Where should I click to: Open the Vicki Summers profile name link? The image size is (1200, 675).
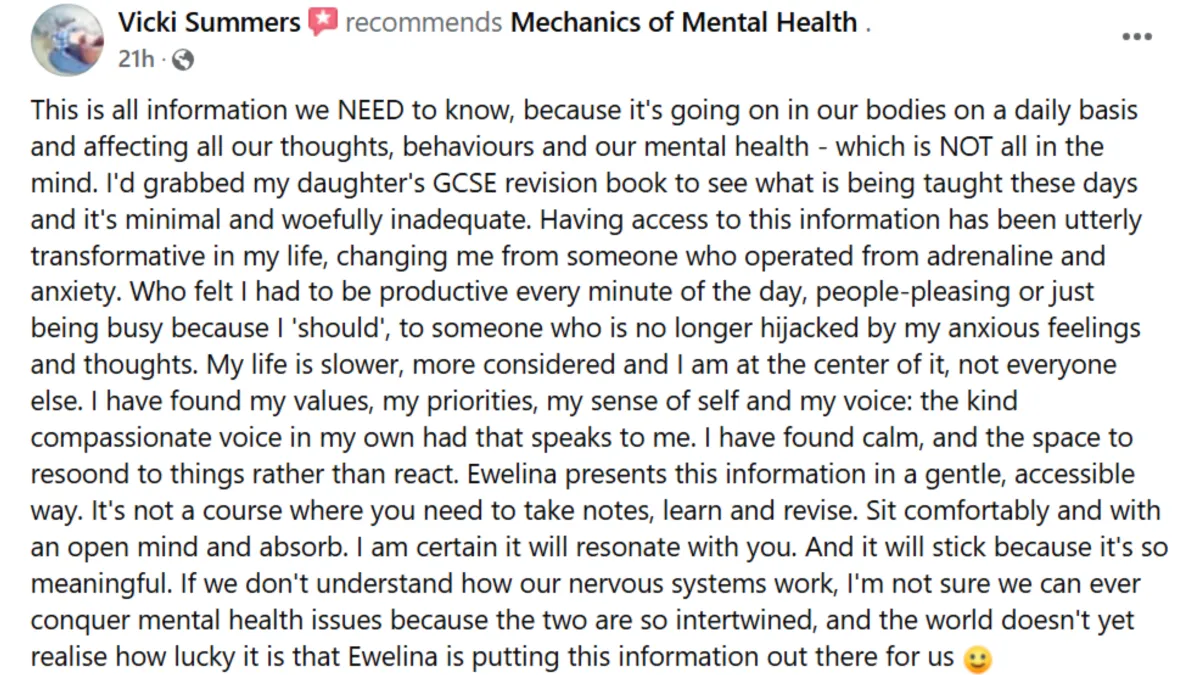(209, 21)
